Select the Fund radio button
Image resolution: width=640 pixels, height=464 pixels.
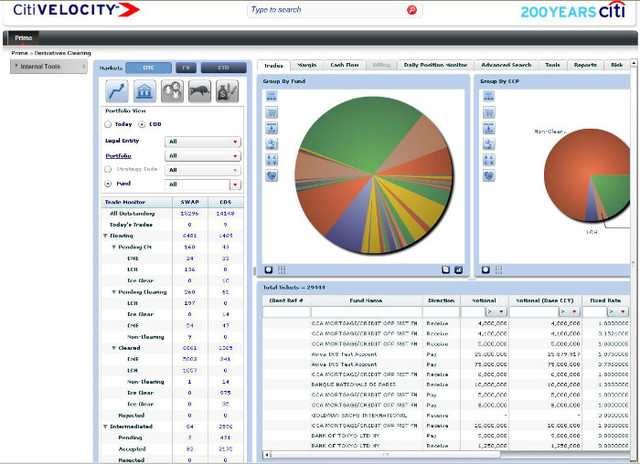tap(108, 184)
